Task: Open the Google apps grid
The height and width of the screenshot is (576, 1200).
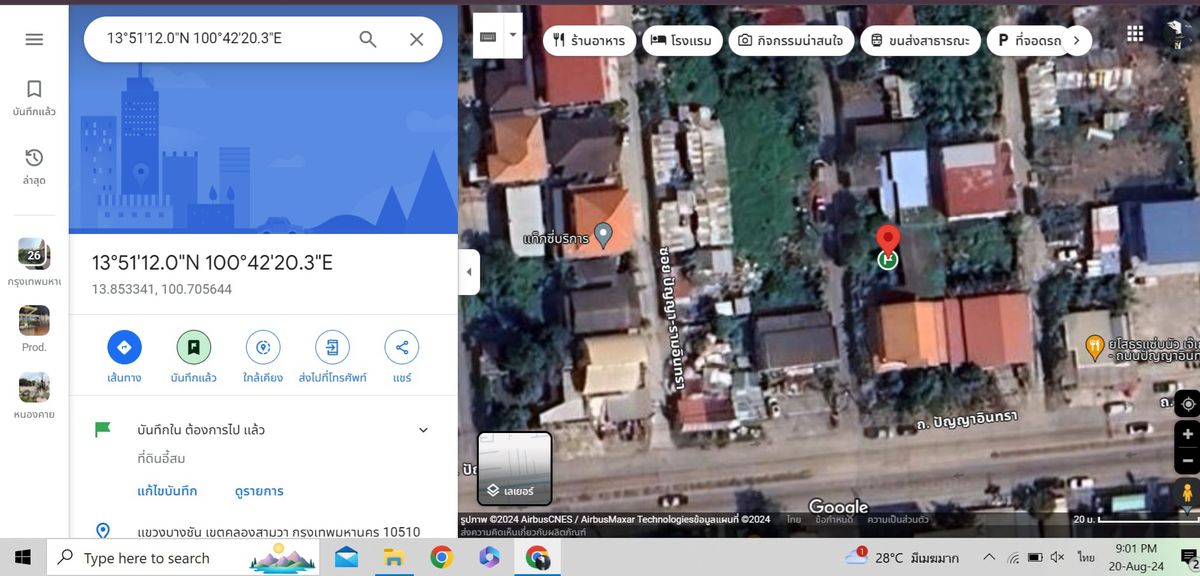Action: pyautogui.click(x=1135, y=34)
